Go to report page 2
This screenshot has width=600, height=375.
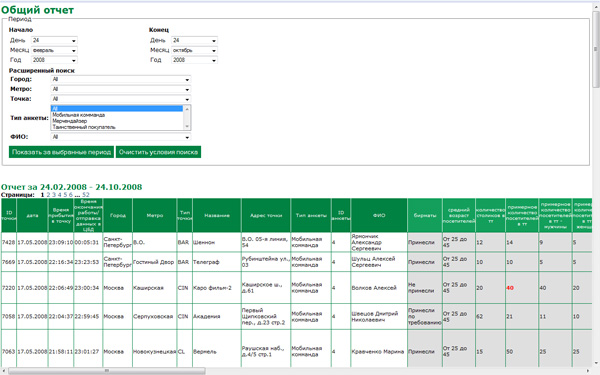(x=48, y=195)
